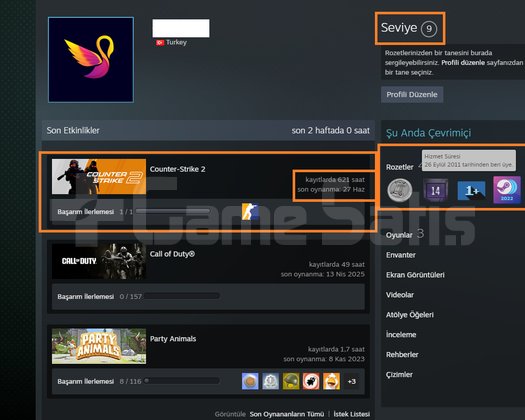Click the Profili Düzenle button
Screen dimensions: 525x420
pos(412,94)
